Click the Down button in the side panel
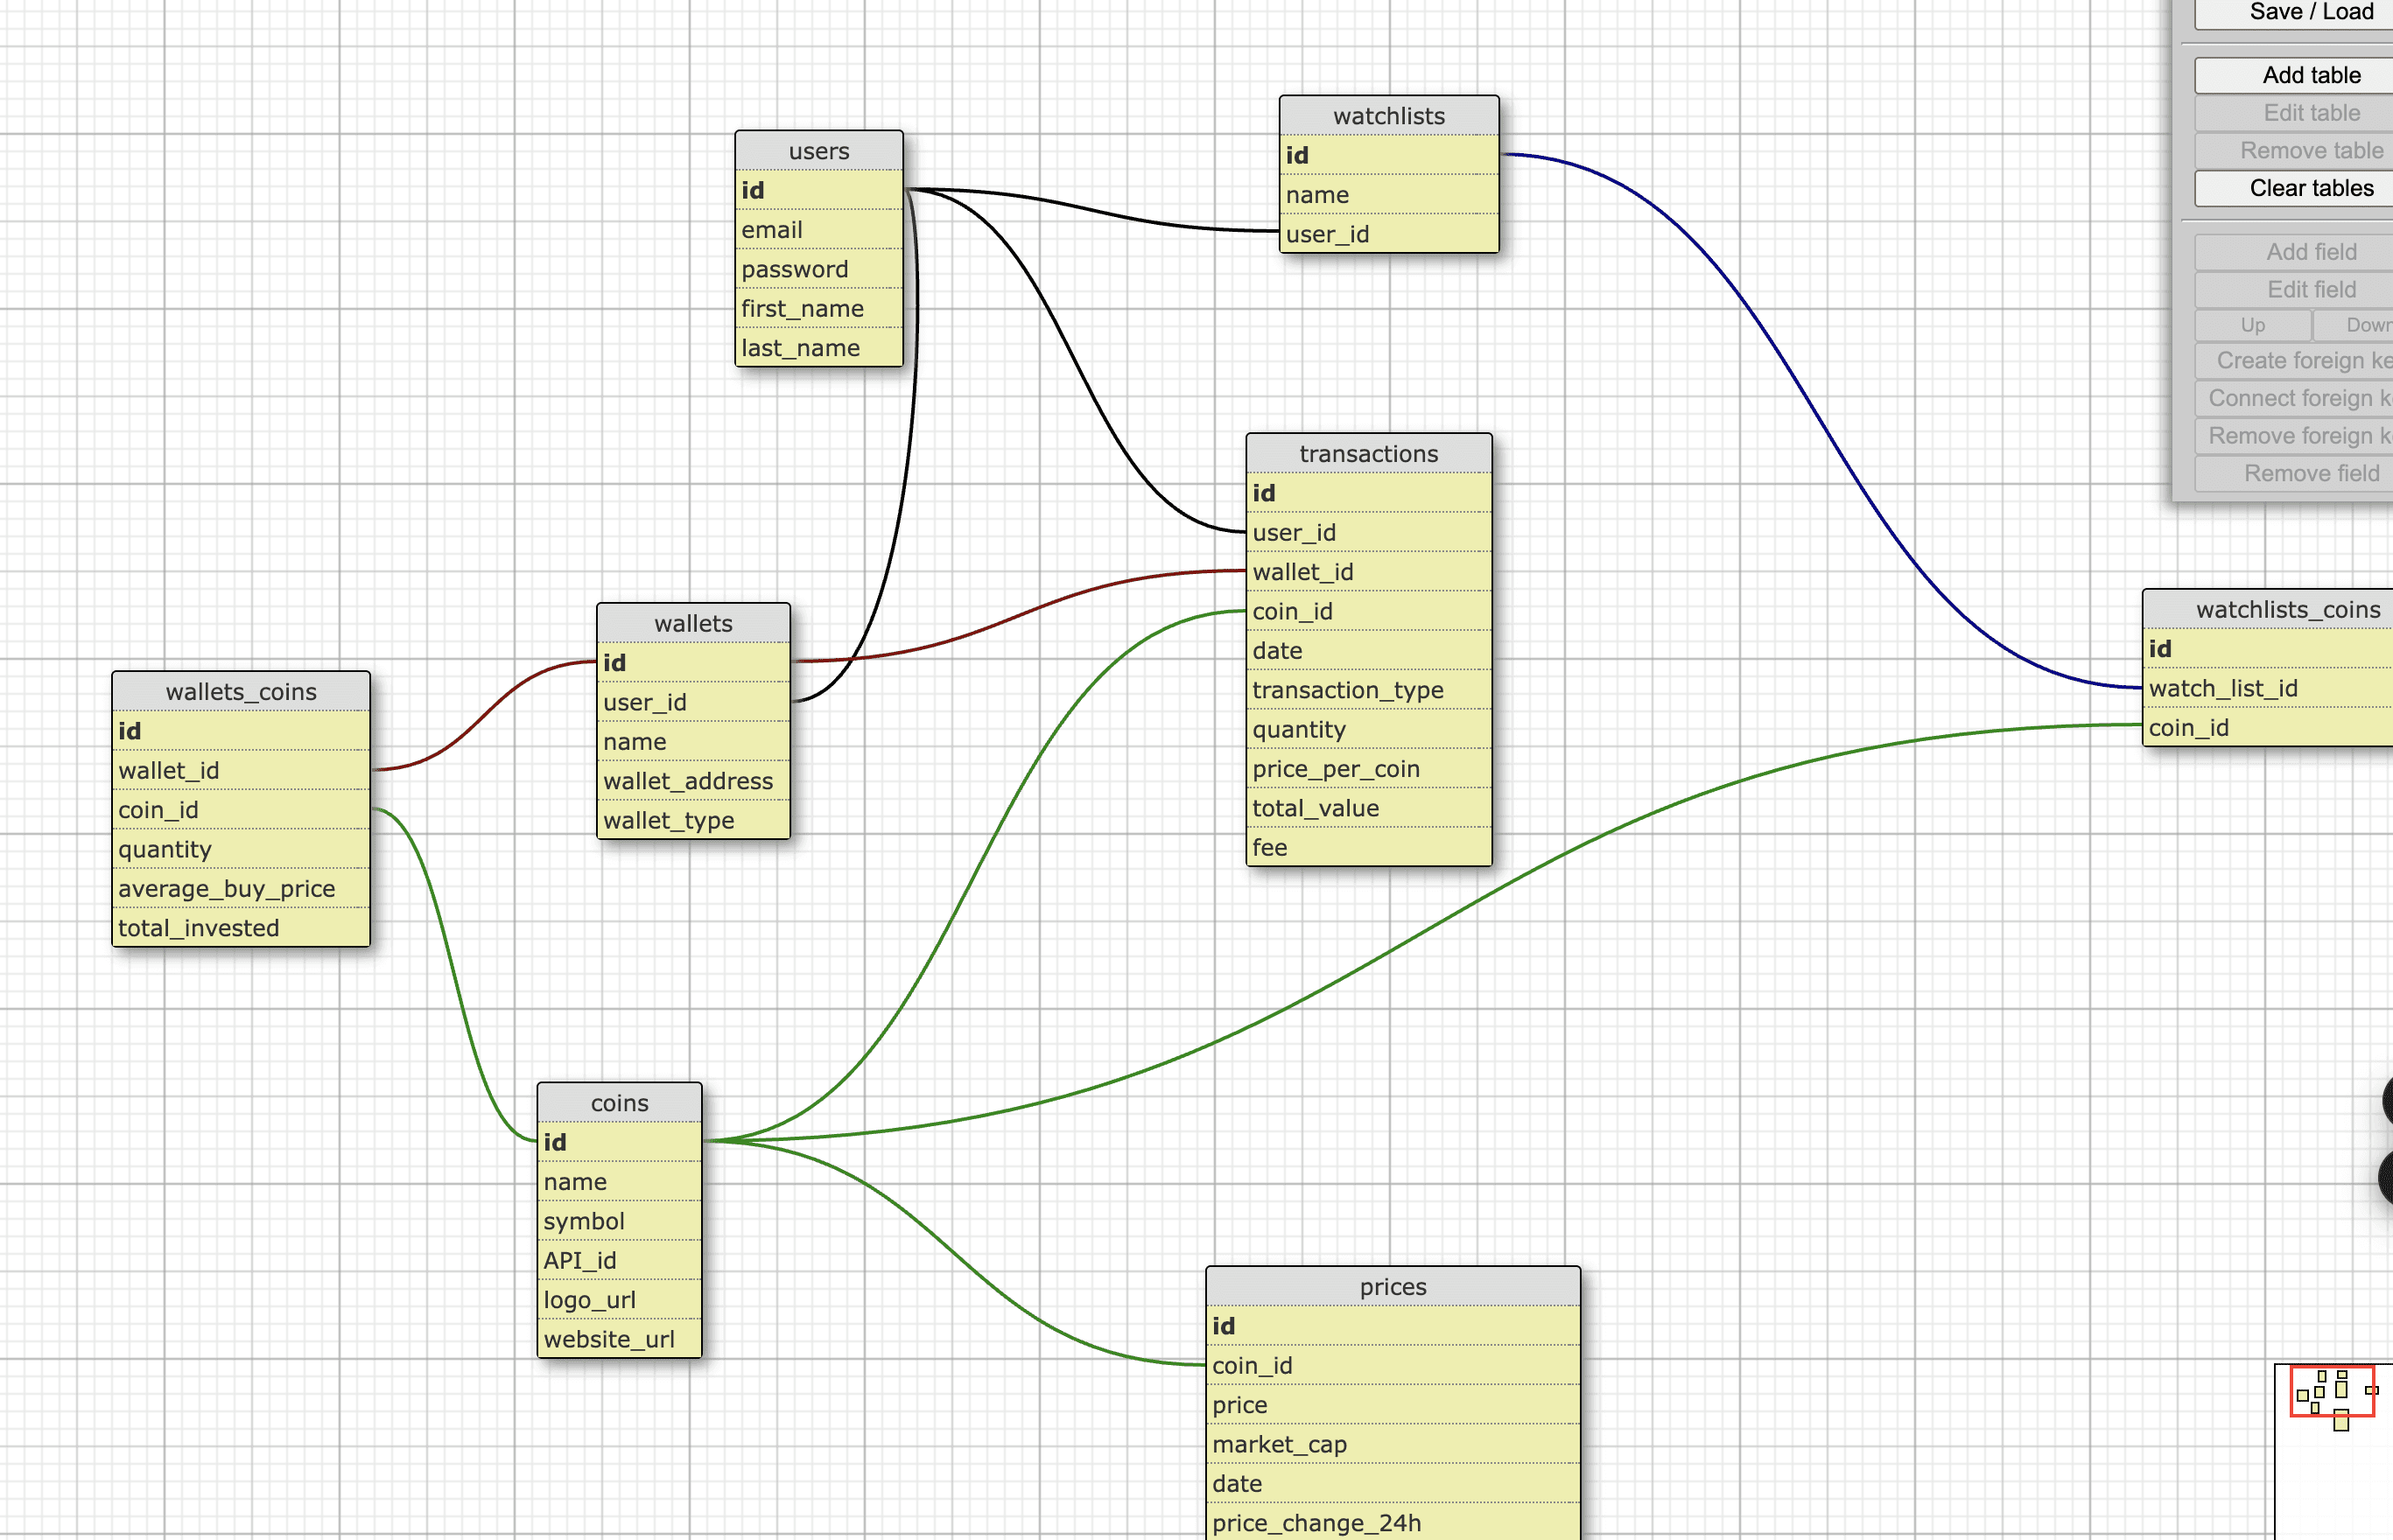The image size is (2393, 1540). click(2366, 325)
